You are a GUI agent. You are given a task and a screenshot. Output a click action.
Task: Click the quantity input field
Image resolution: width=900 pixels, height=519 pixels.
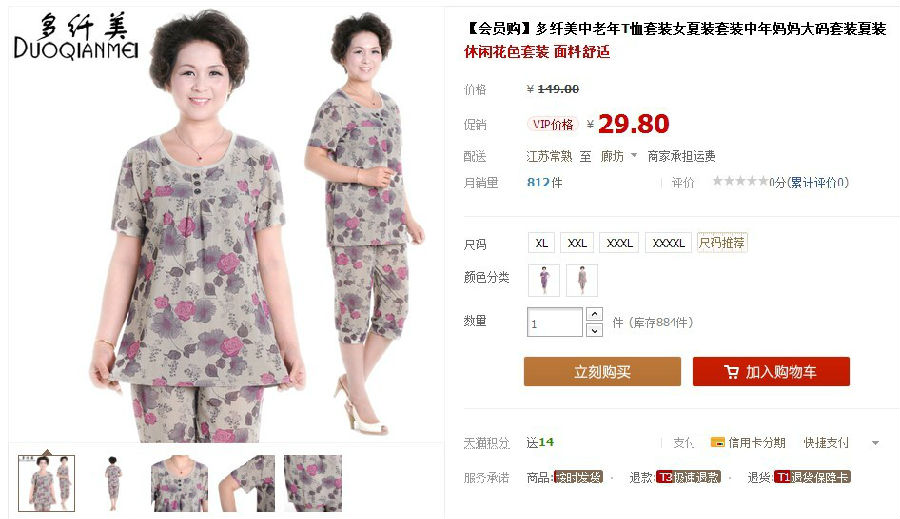pos(554,322)
